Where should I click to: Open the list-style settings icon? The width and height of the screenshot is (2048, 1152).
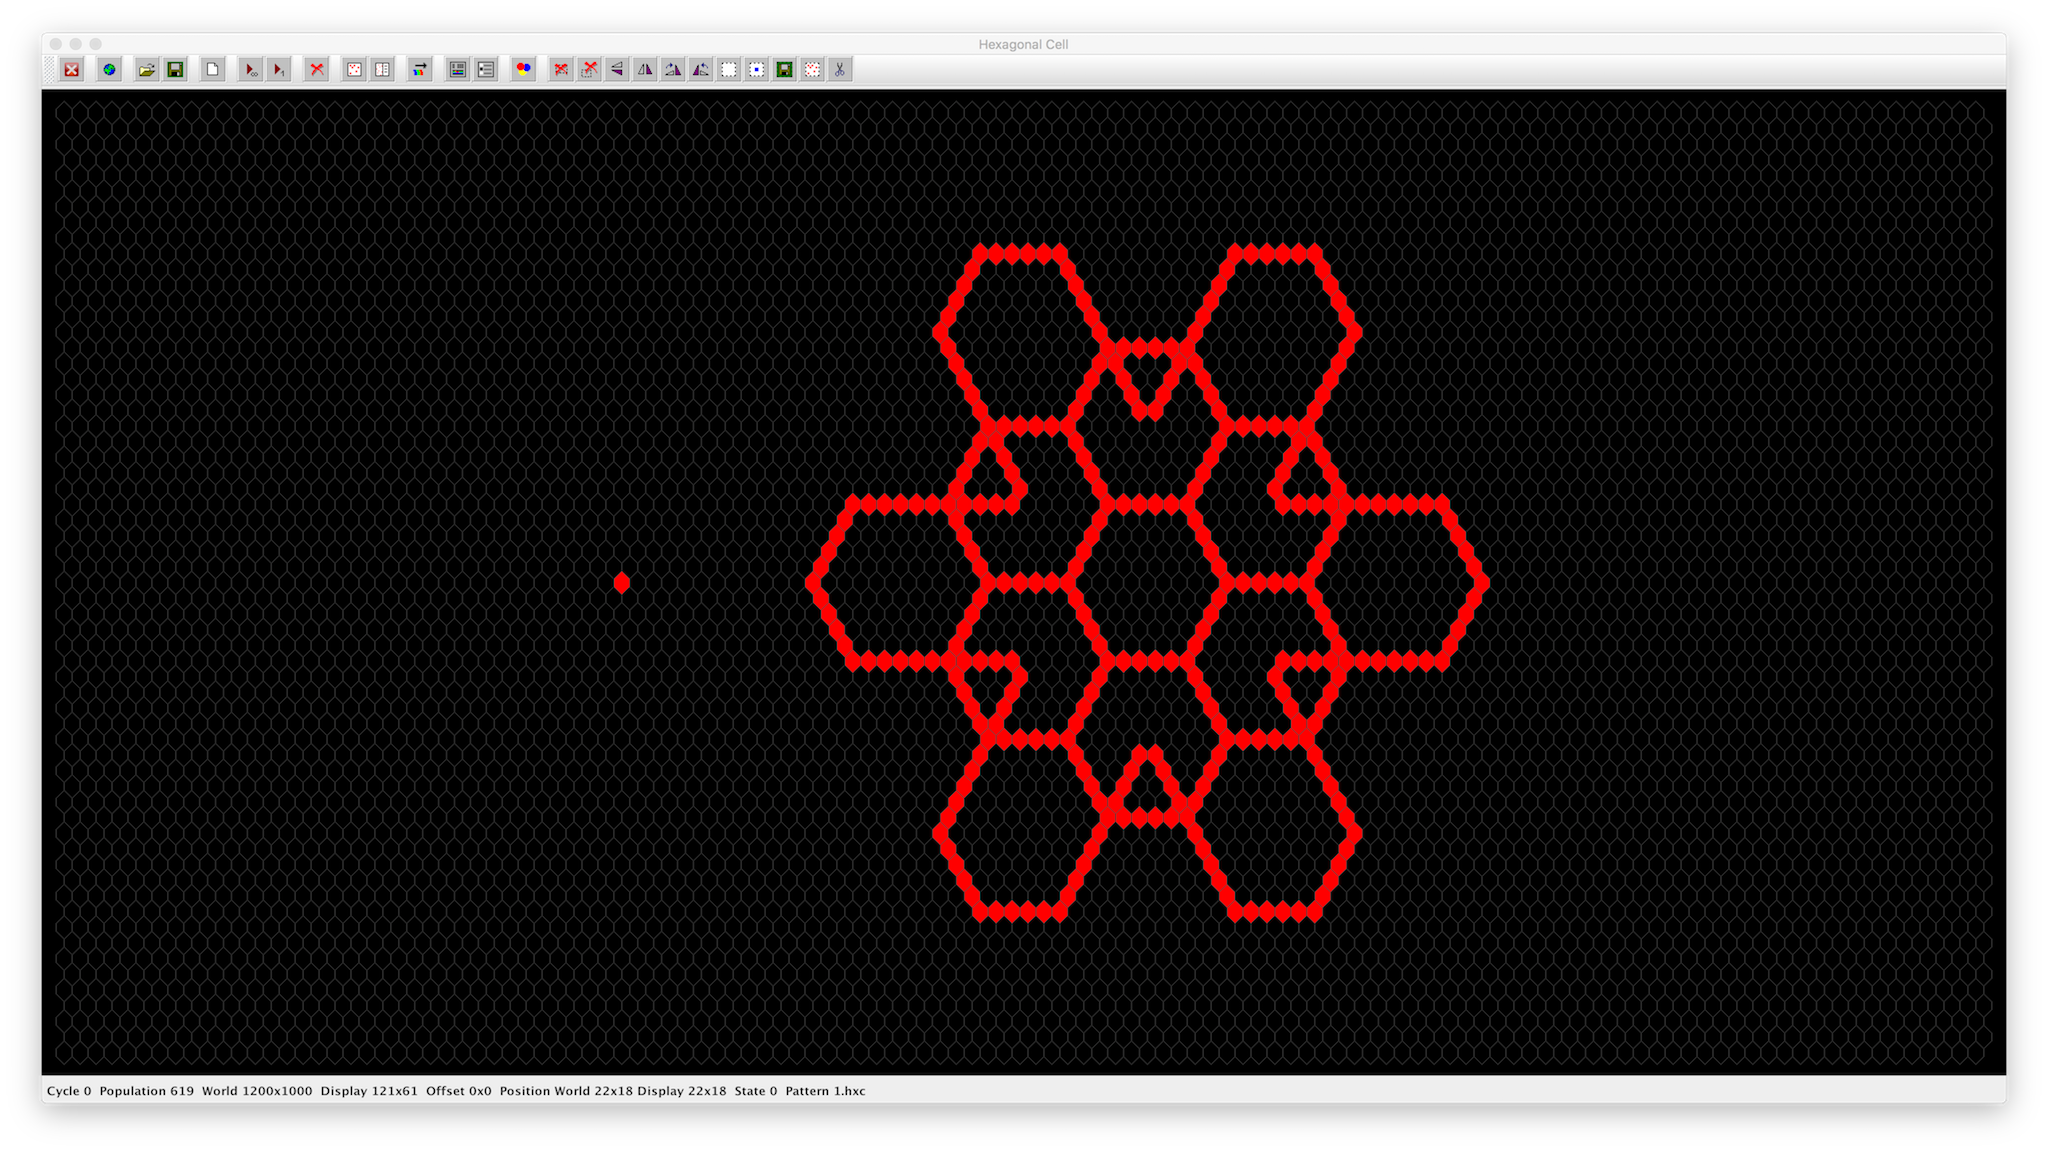(x=486, y=70)
